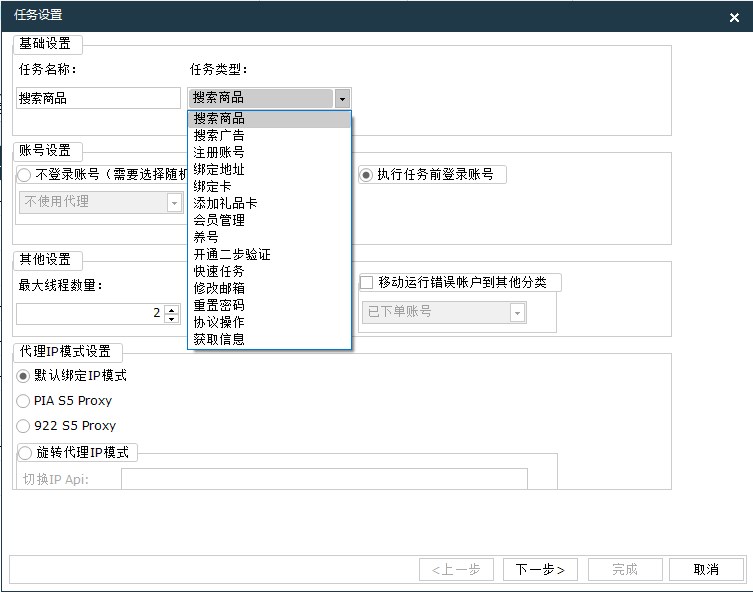Click the 下一步> button
The width and height of the screenshot is (753, 592).
540,569
